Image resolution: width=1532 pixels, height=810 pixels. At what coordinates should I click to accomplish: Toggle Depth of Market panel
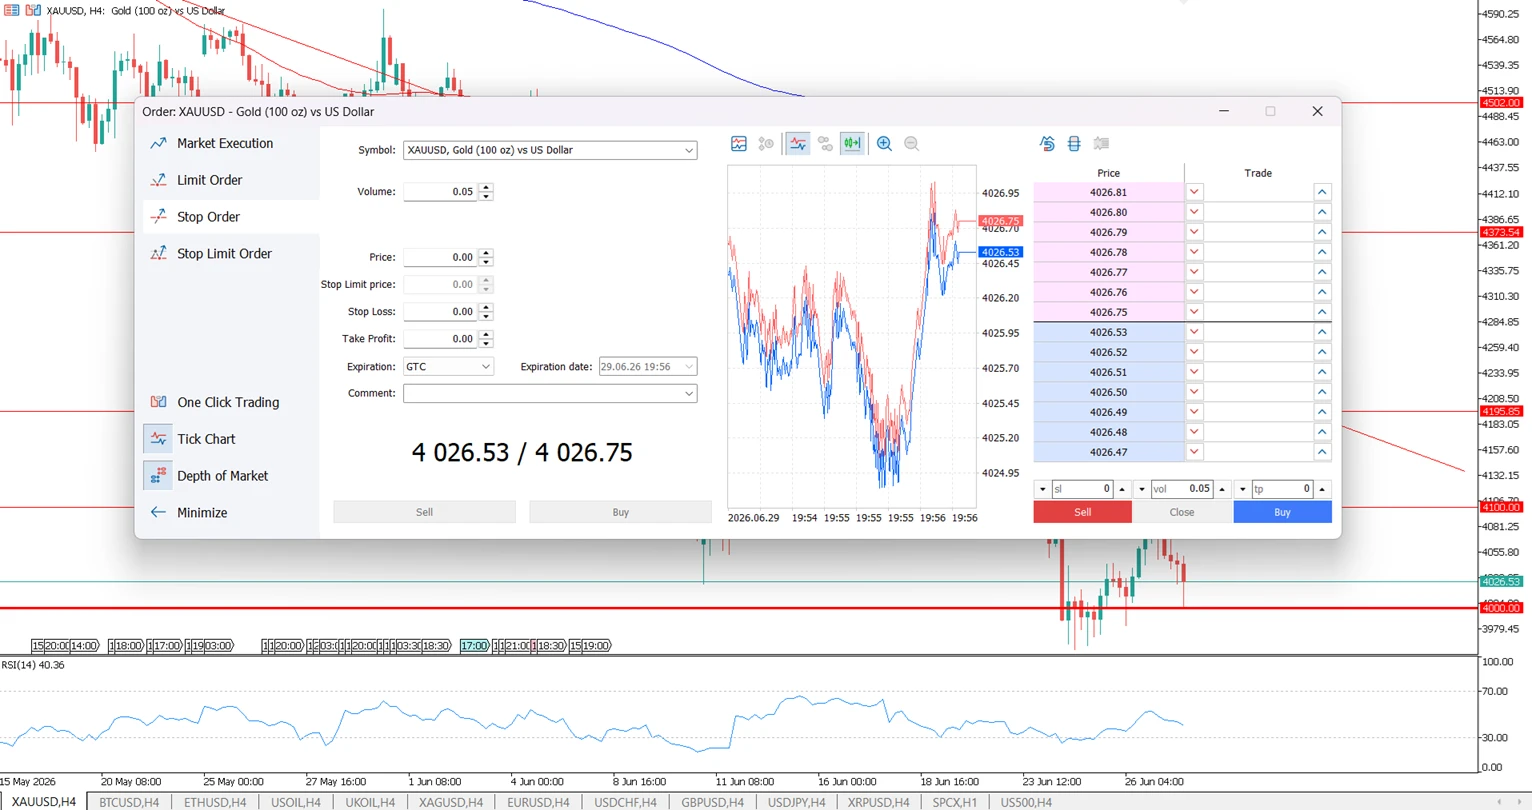[x=222, y=476]
